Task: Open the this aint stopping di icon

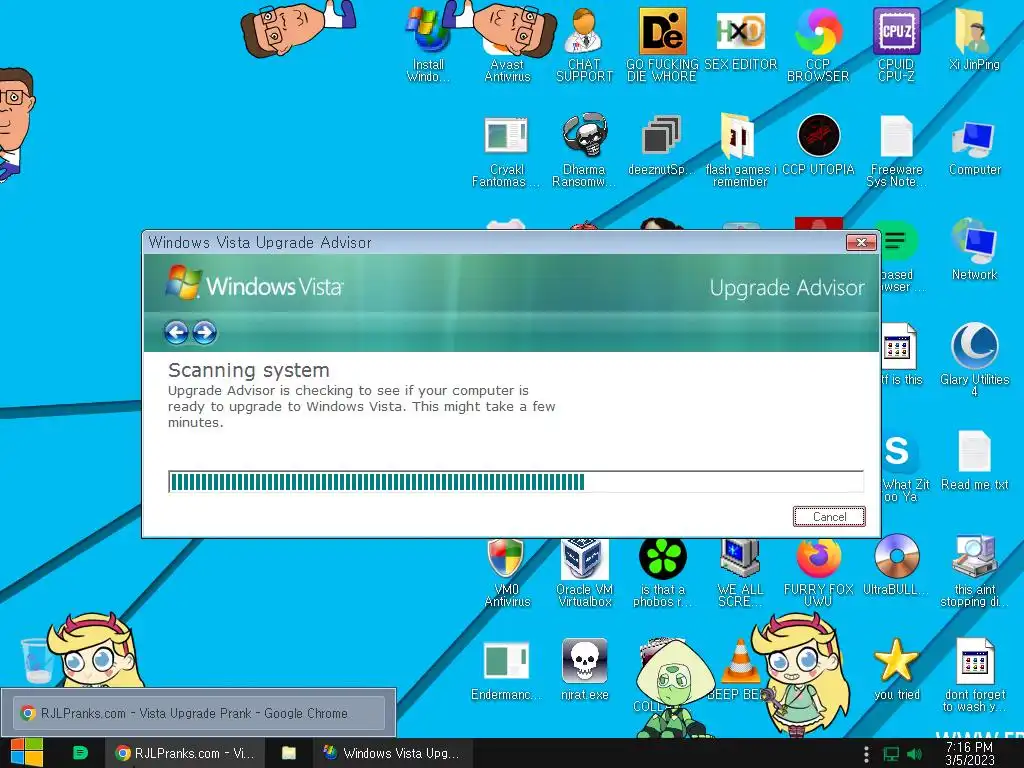Action: (x=974, y=571)
